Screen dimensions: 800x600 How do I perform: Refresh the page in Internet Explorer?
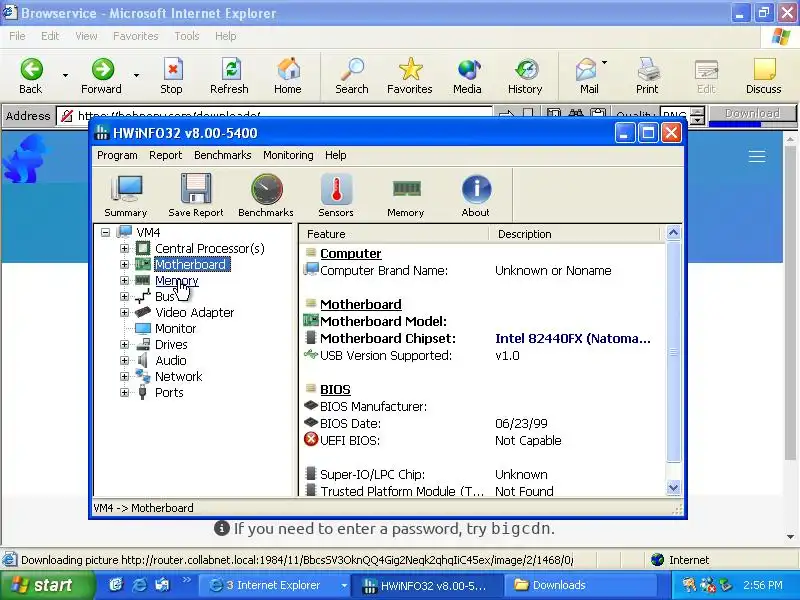(230, 76)
